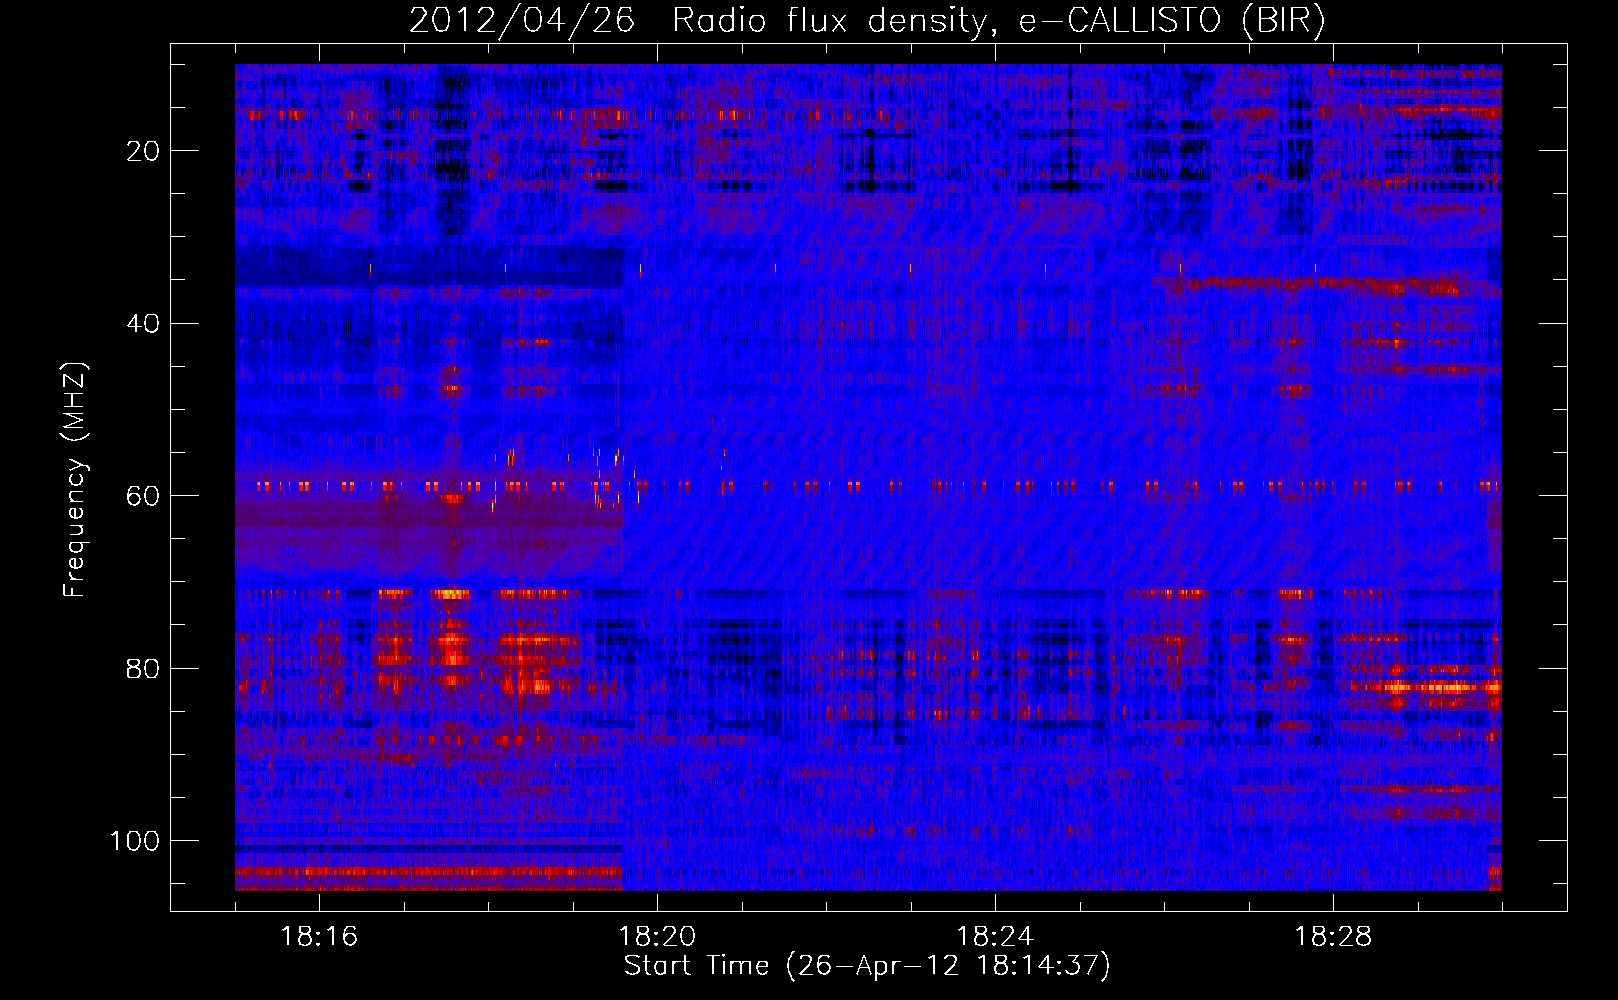This screenshot has height=1000, width=1618.
Task: Click the plot title '2012/04/26 Radio flux density, e-CALLISTO (BIR)'
Action: click(x=867, y=21)
